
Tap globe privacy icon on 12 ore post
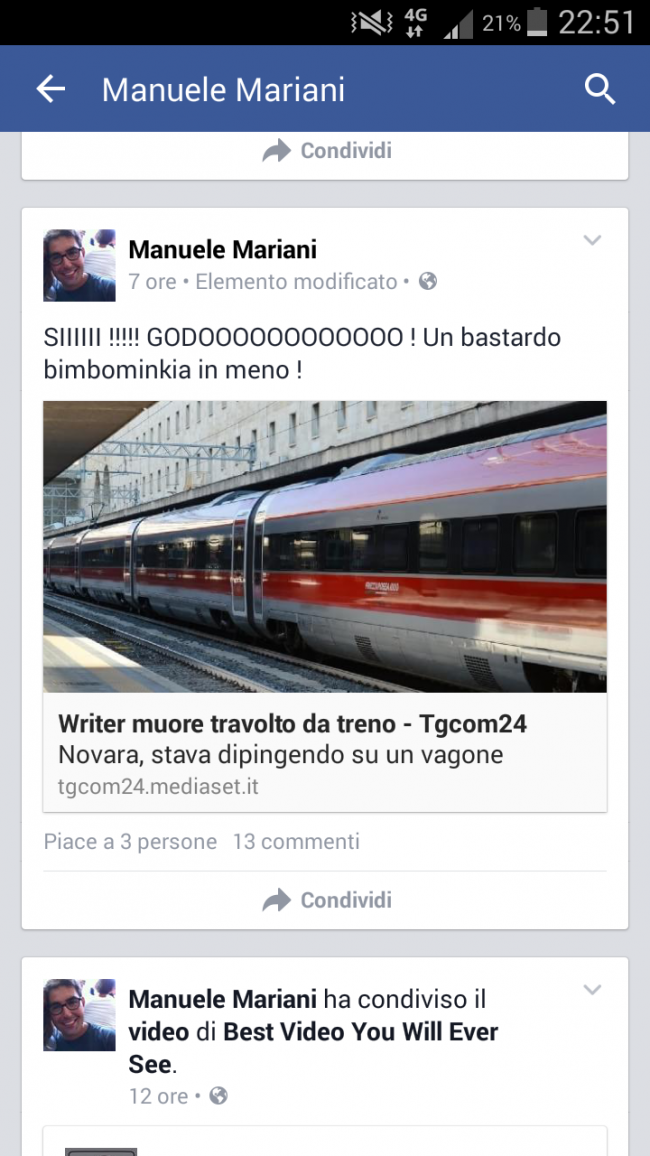[218, 1096]
